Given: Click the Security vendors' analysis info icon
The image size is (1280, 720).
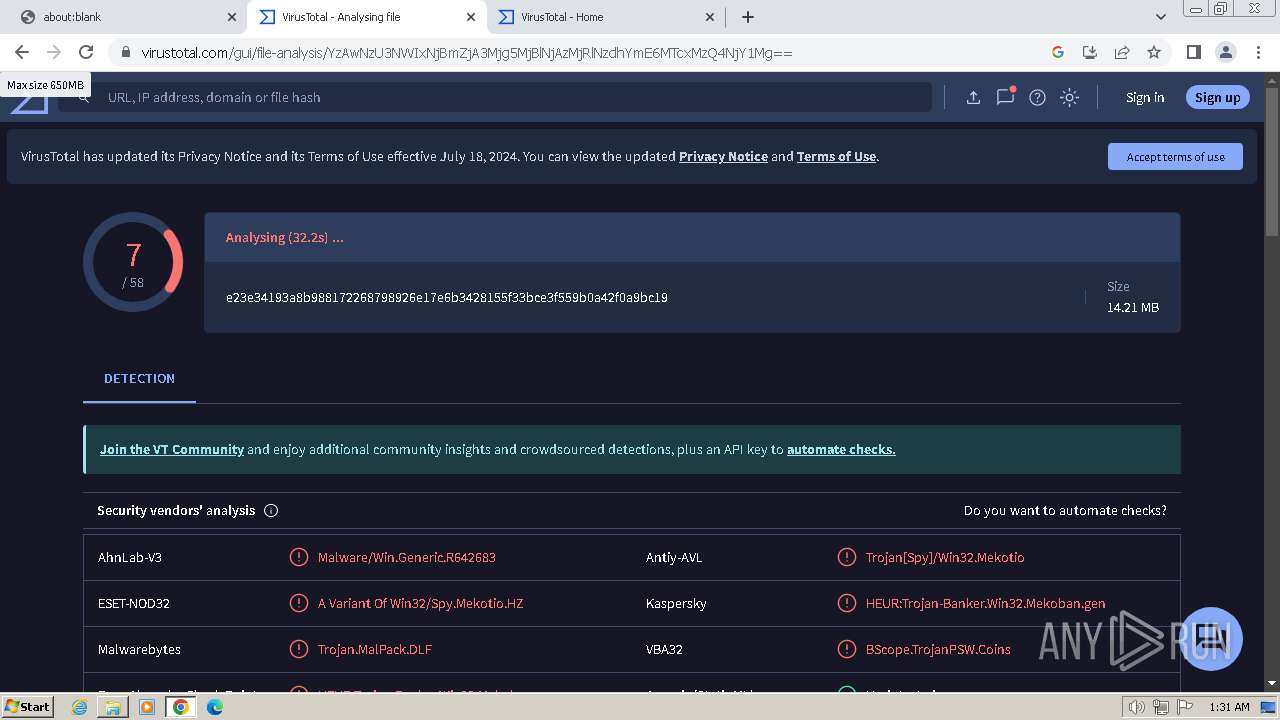Looking at the screenshot, I should [x=271, y=510].
